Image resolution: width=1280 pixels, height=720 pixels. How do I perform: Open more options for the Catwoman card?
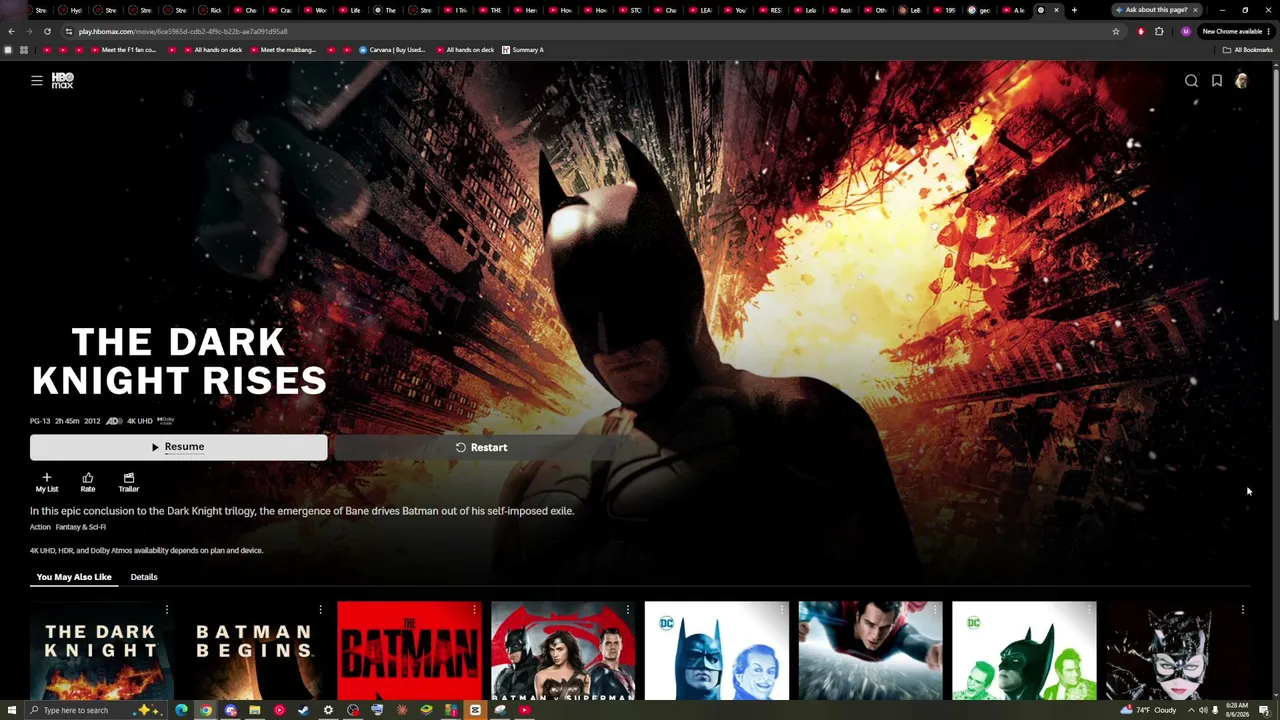coord(1243,610)
